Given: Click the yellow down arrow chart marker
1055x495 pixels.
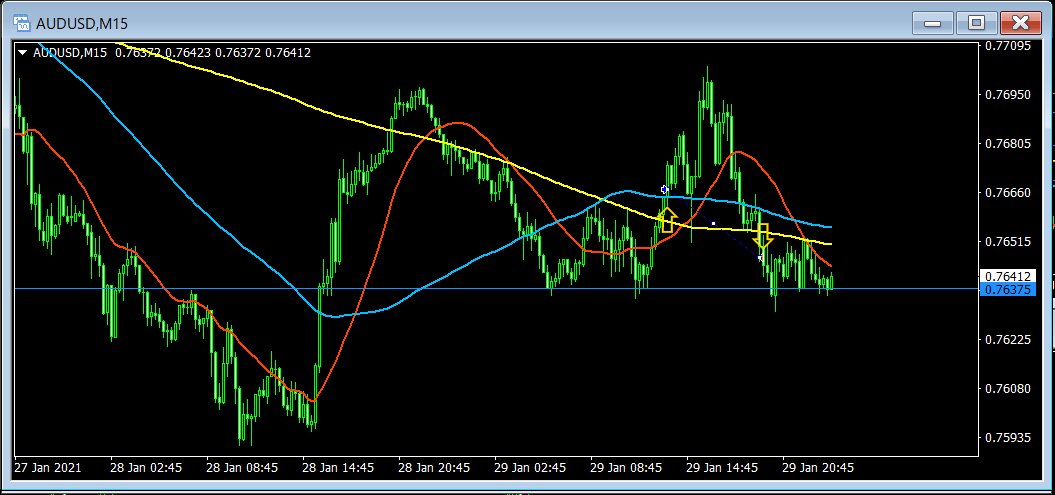Looking at the screenshot, I should [x=763, y=235].
